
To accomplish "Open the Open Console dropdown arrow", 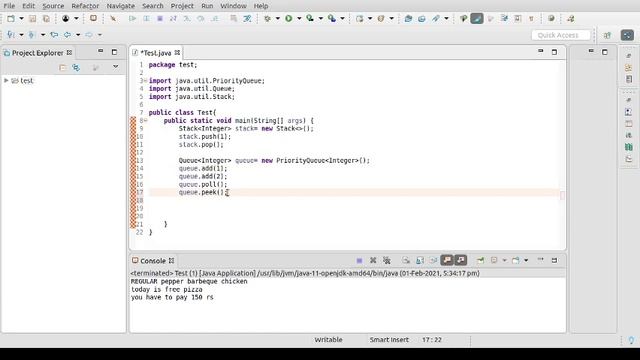I will tap(526, 260).
